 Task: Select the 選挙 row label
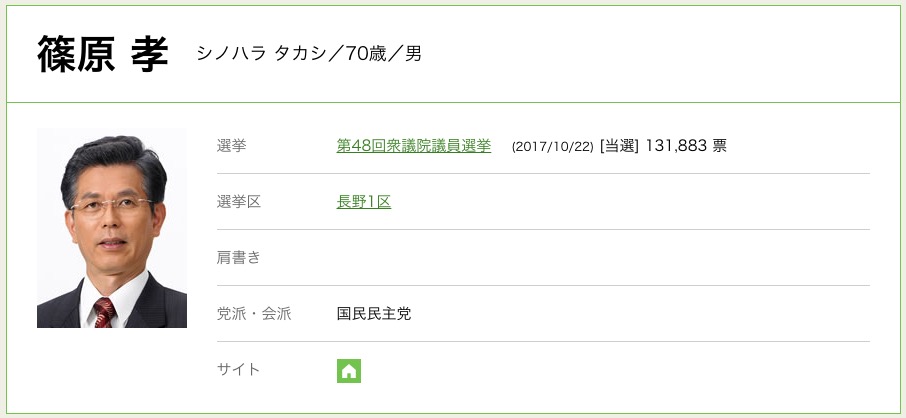point(231,146)
